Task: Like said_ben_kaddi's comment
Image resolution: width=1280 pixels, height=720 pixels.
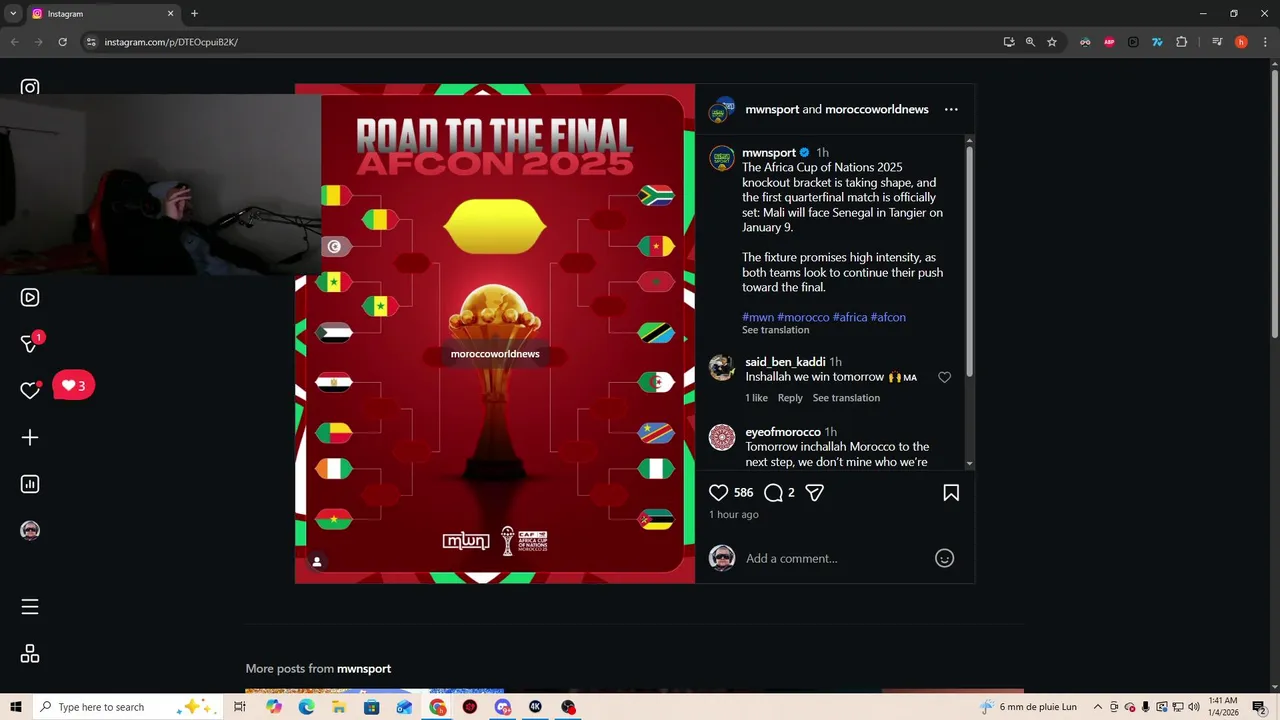Action: [944, 377]
